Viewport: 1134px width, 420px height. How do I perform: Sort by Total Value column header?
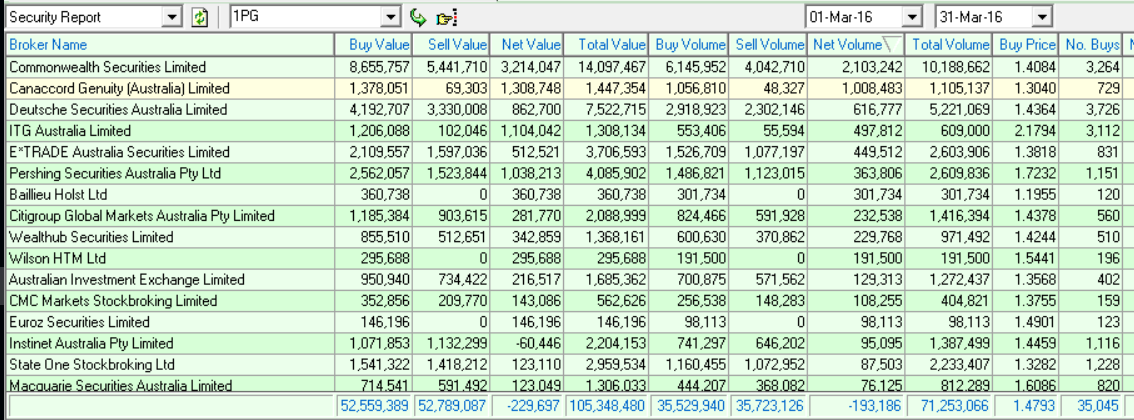[606, 45]
